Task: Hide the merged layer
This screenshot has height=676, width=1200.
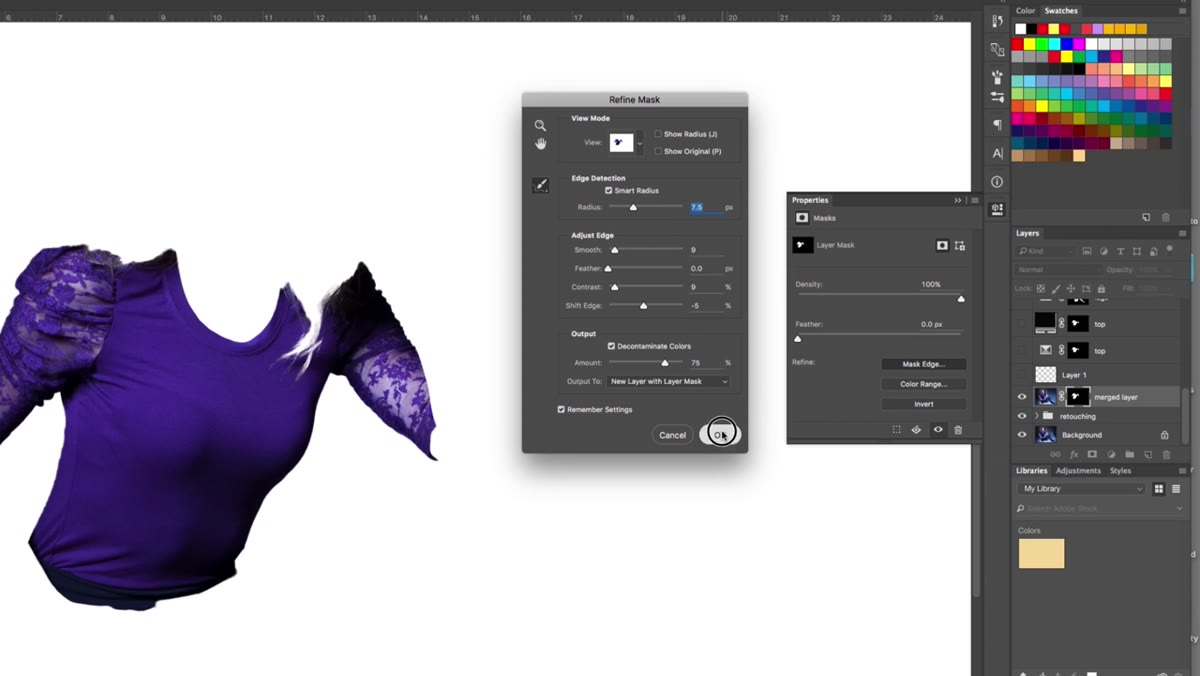Action: click(x=1022, y=397)
